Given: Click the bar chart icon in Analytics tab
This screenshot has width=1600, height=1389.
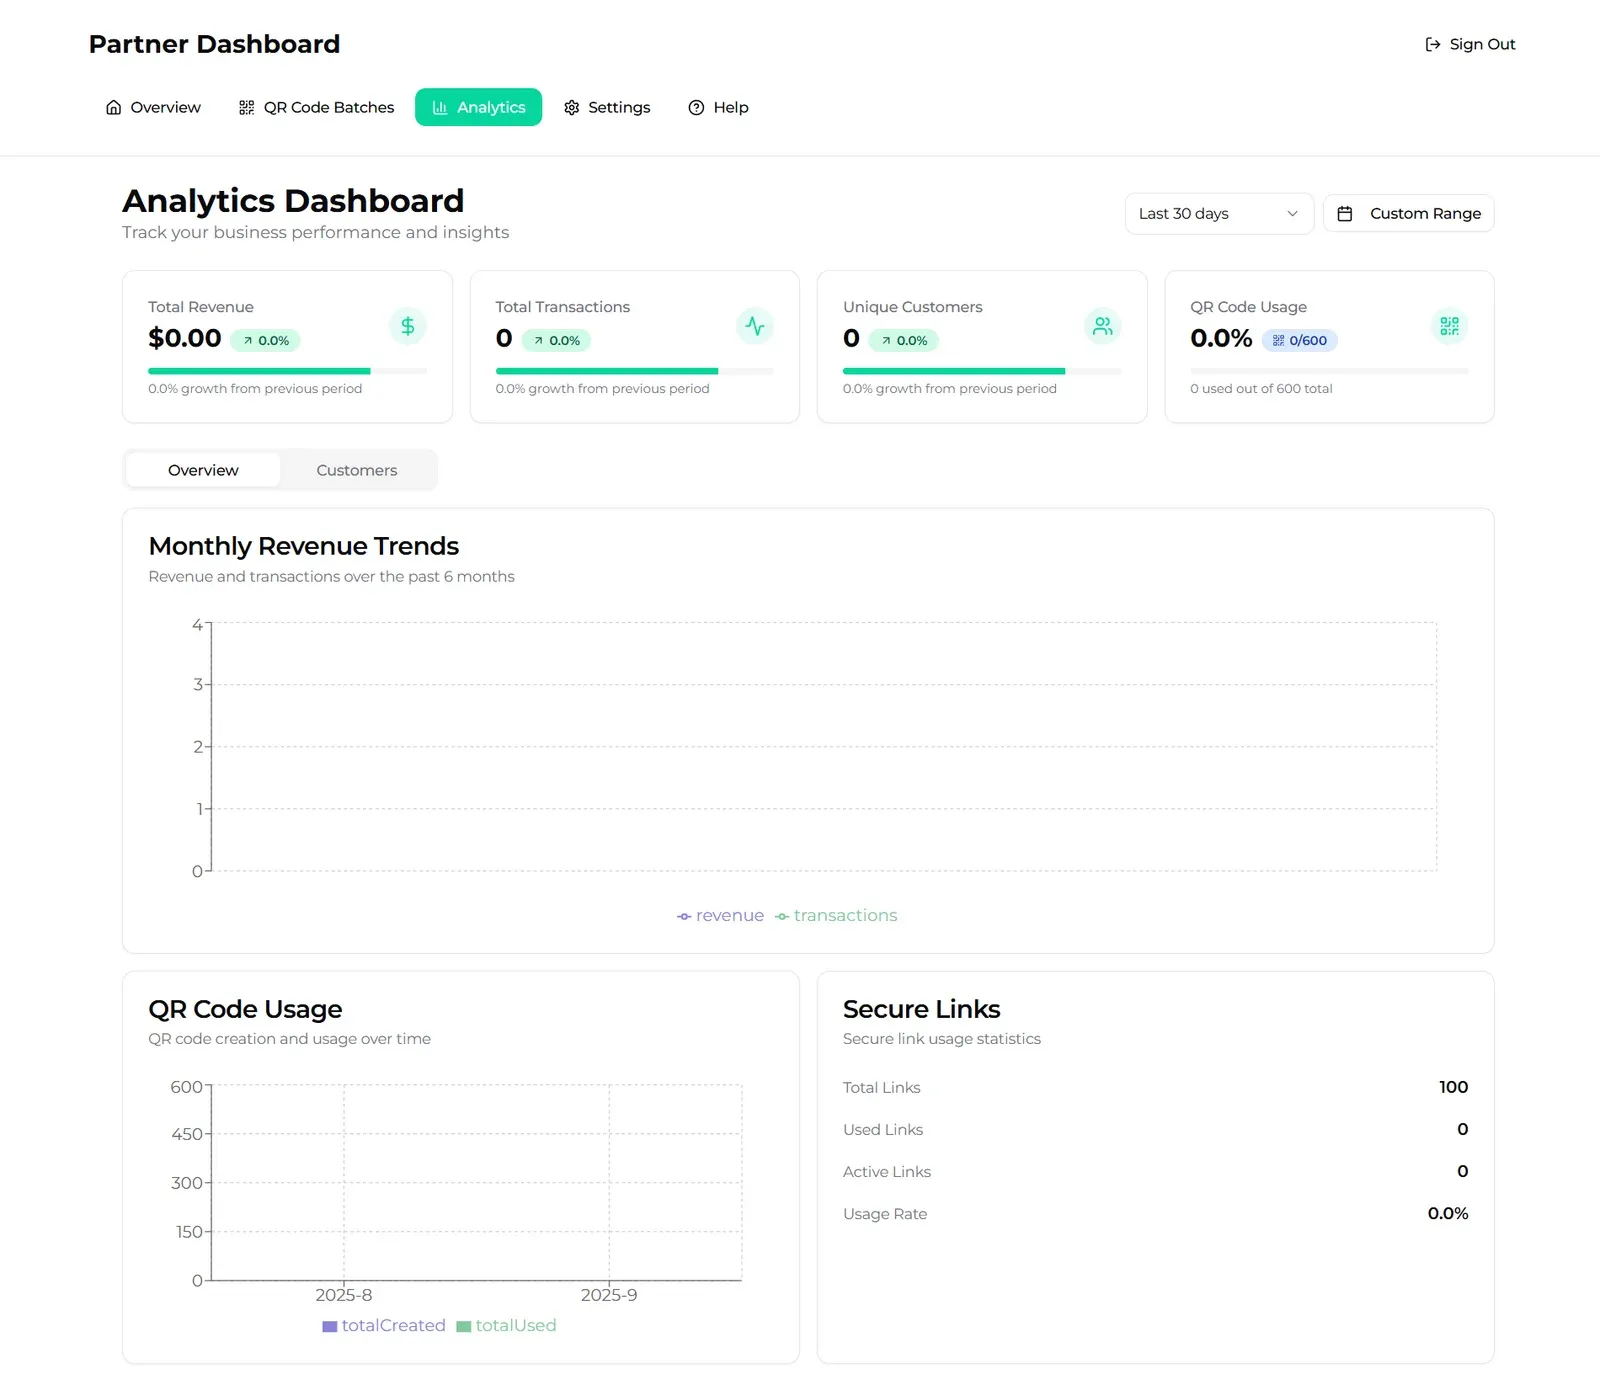Looking at the screenshot, I should (x=440, y=107).
